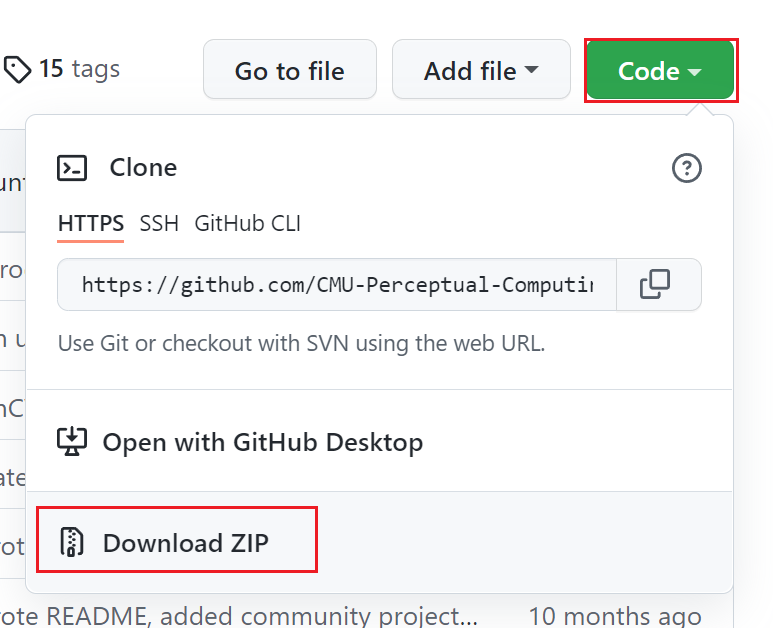The image size is (773, 628).
Task: Click the terminal icon next to Clone
Action: [x=74, y=168]
